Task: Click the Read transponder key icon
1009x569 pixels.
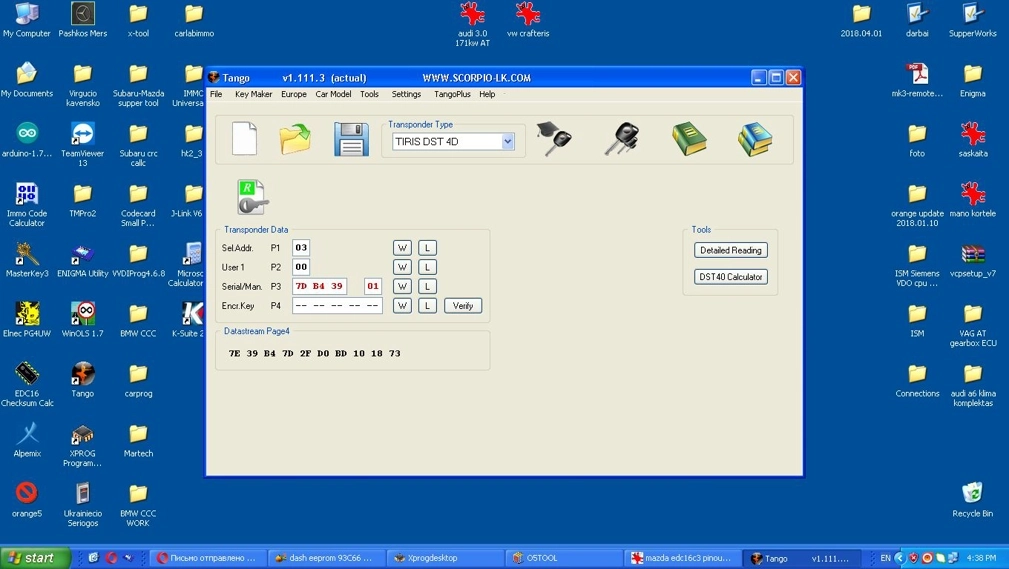Action: click(x=252, y=197)
